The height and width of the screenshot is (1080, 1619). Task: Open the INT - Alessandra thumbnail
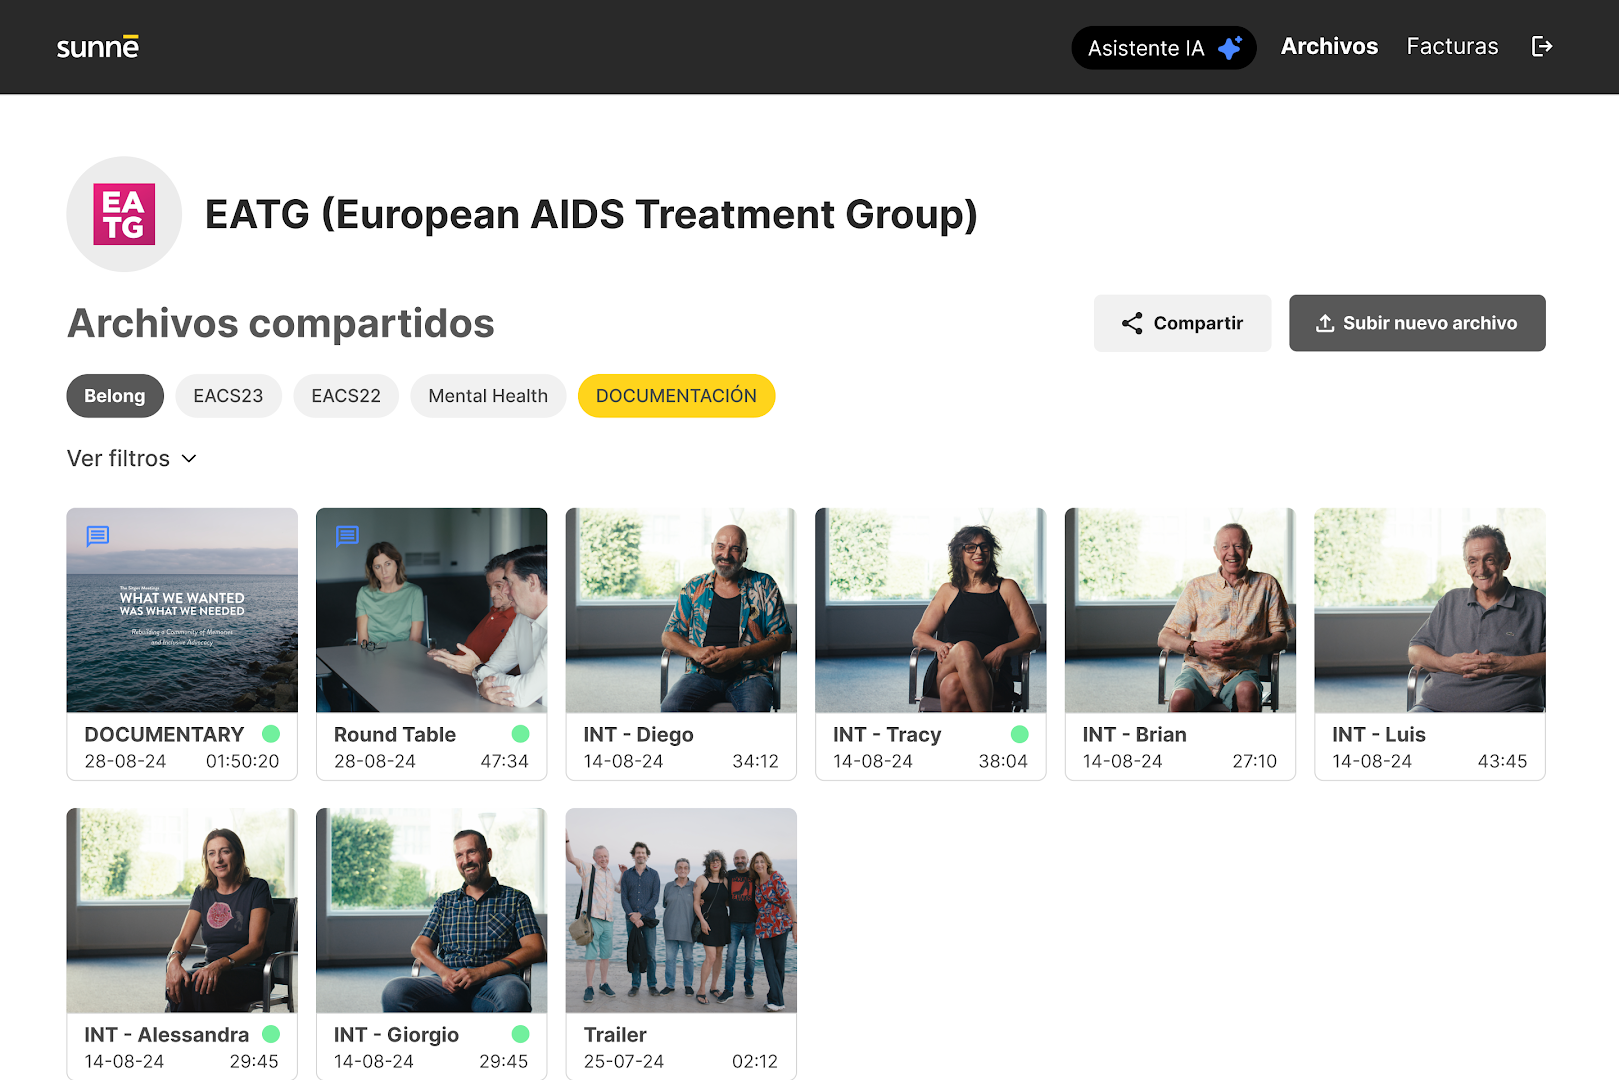tap(182, 910)
